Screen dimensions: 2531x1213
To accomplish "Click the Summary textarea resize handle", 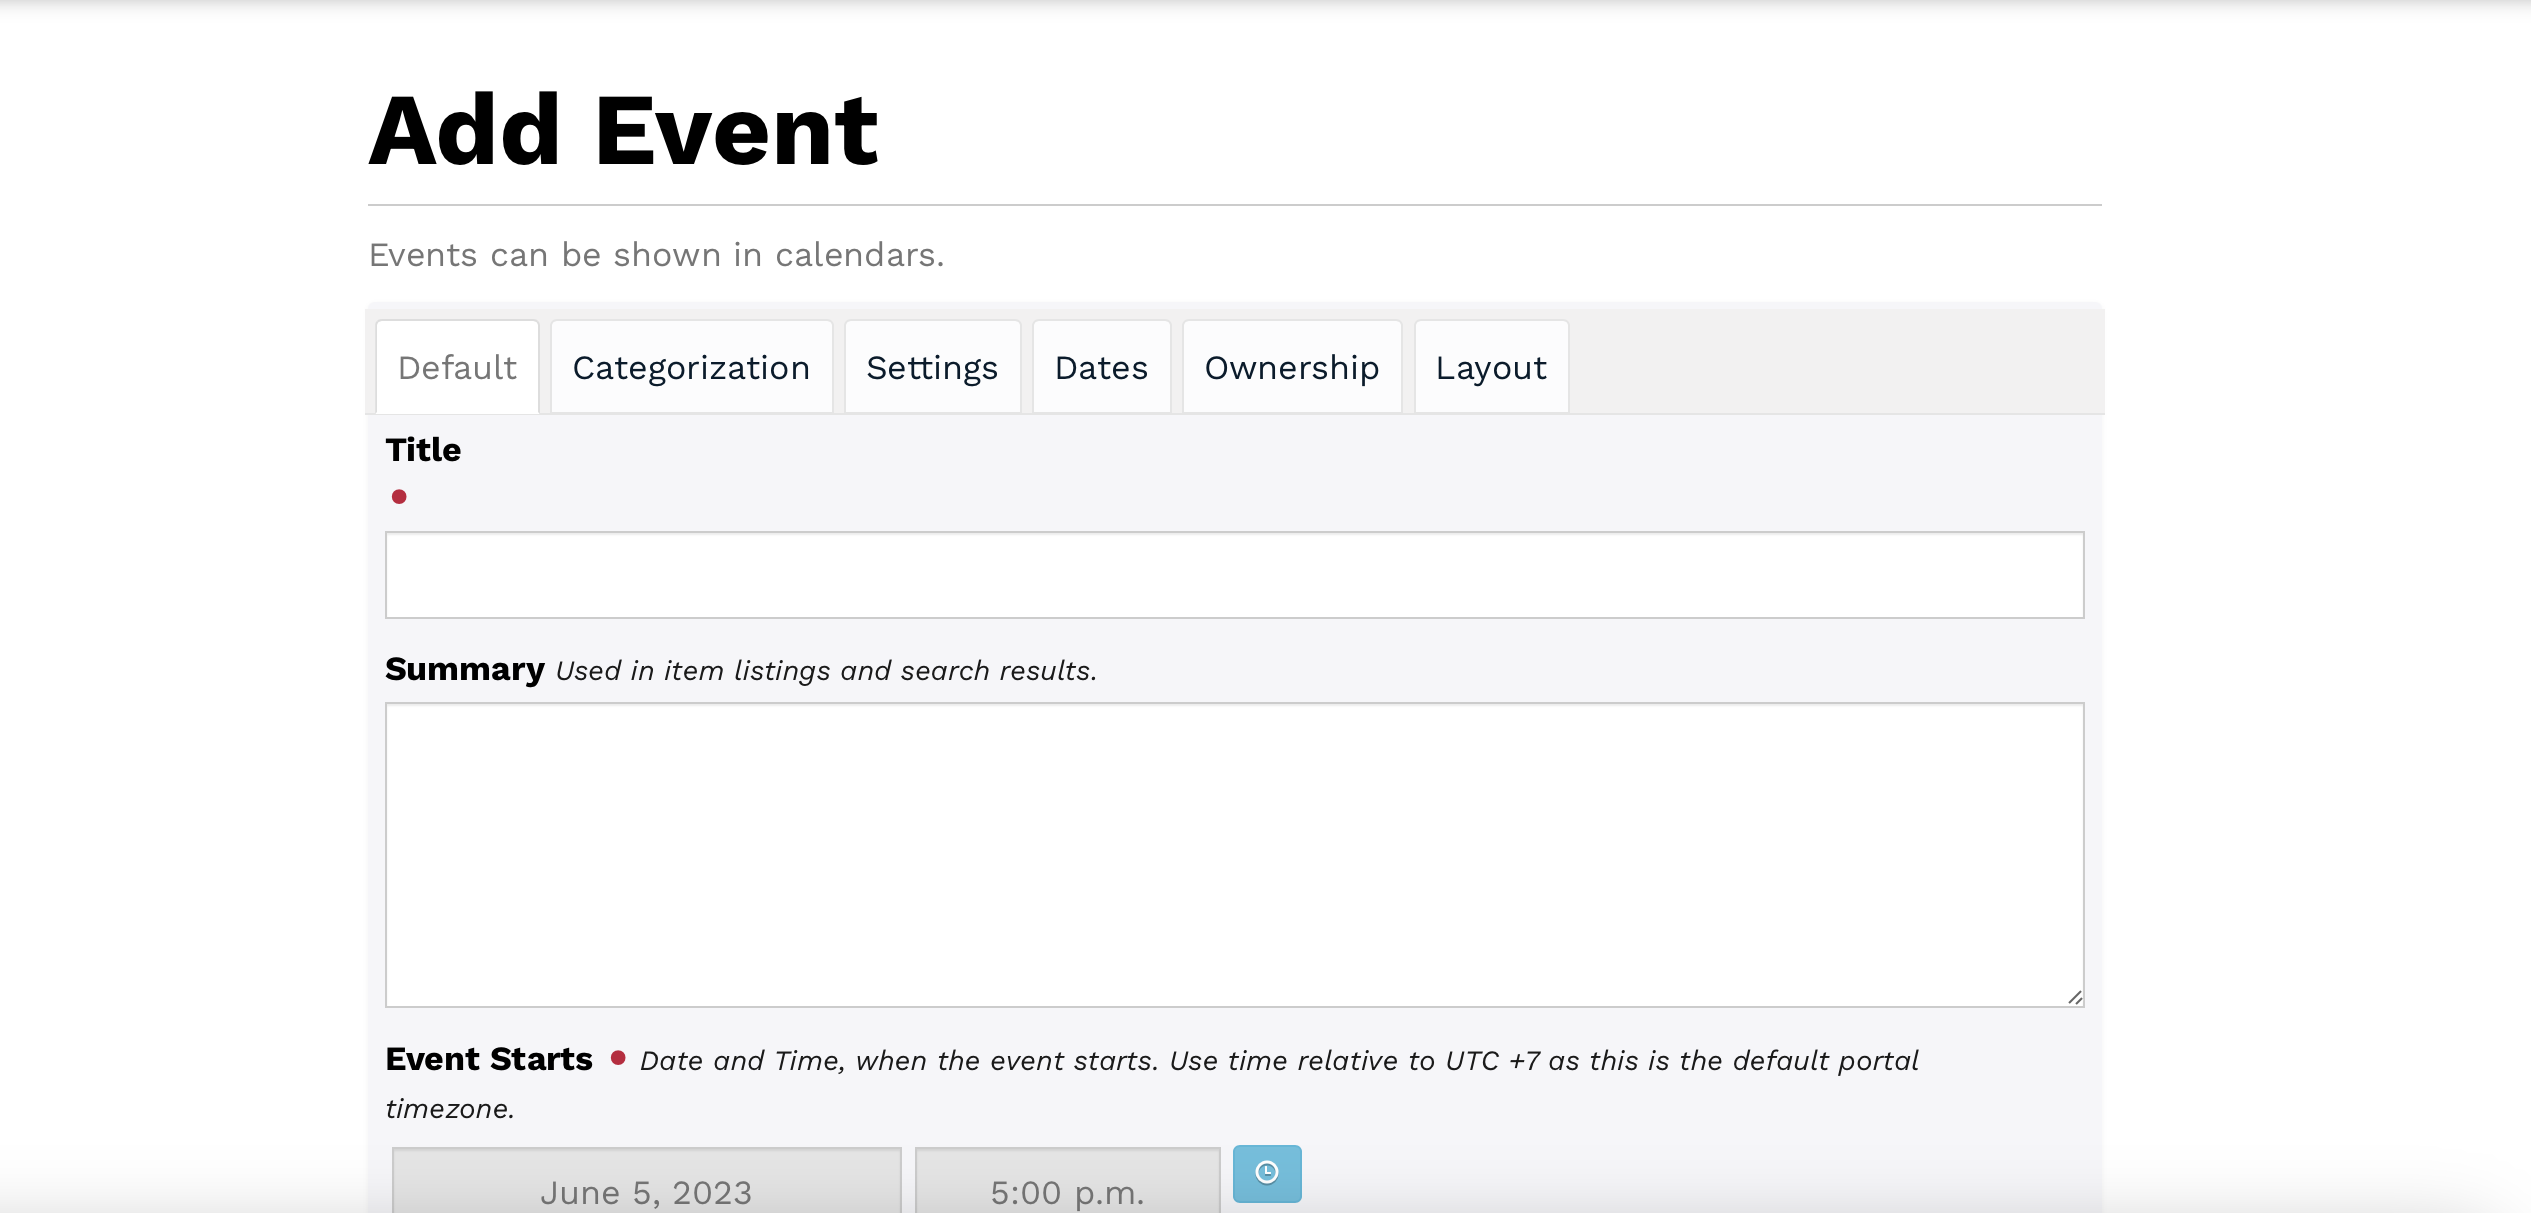I will click(2075, 997).
